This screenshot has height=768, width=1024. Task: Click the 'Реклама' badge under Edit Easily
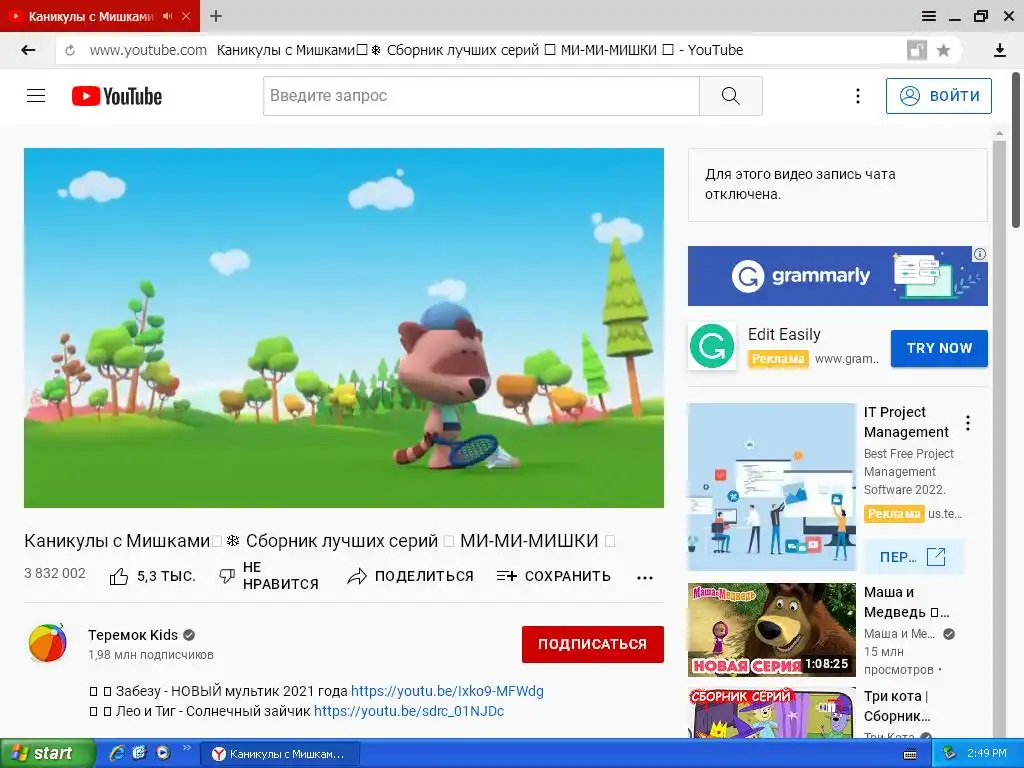(x=778, y=359)
